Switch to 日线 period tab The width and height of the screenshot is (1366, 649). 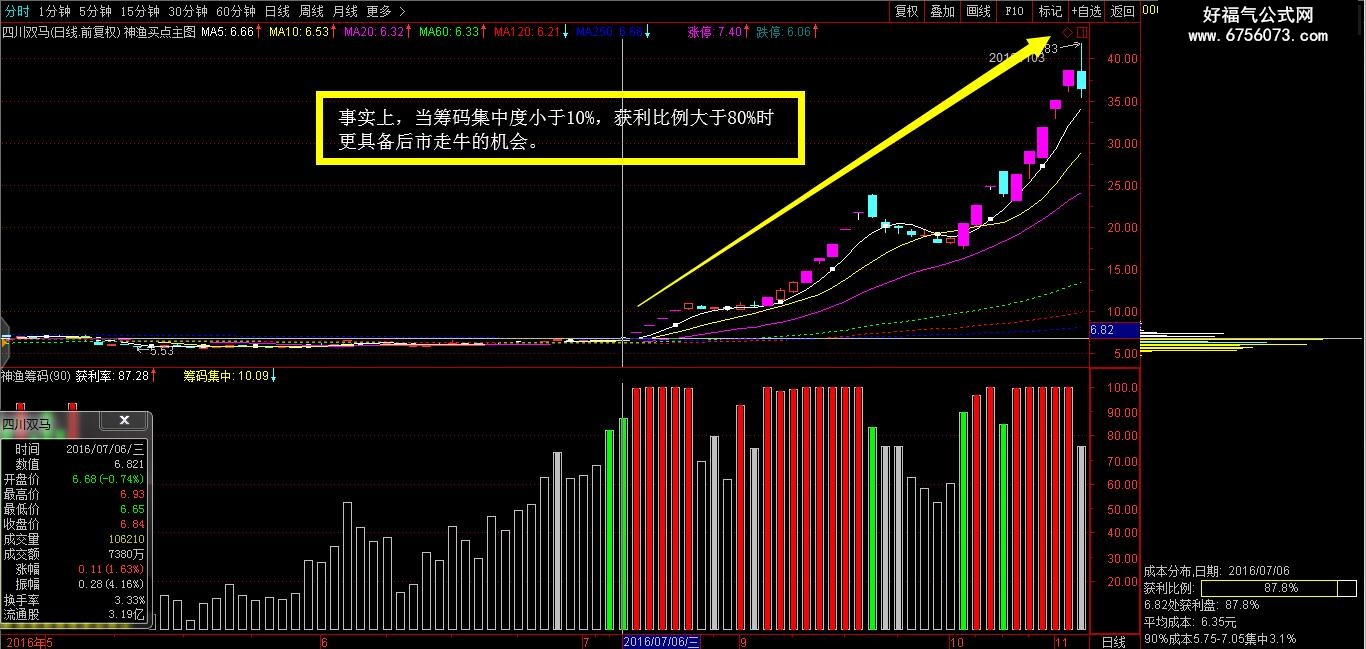277,11
